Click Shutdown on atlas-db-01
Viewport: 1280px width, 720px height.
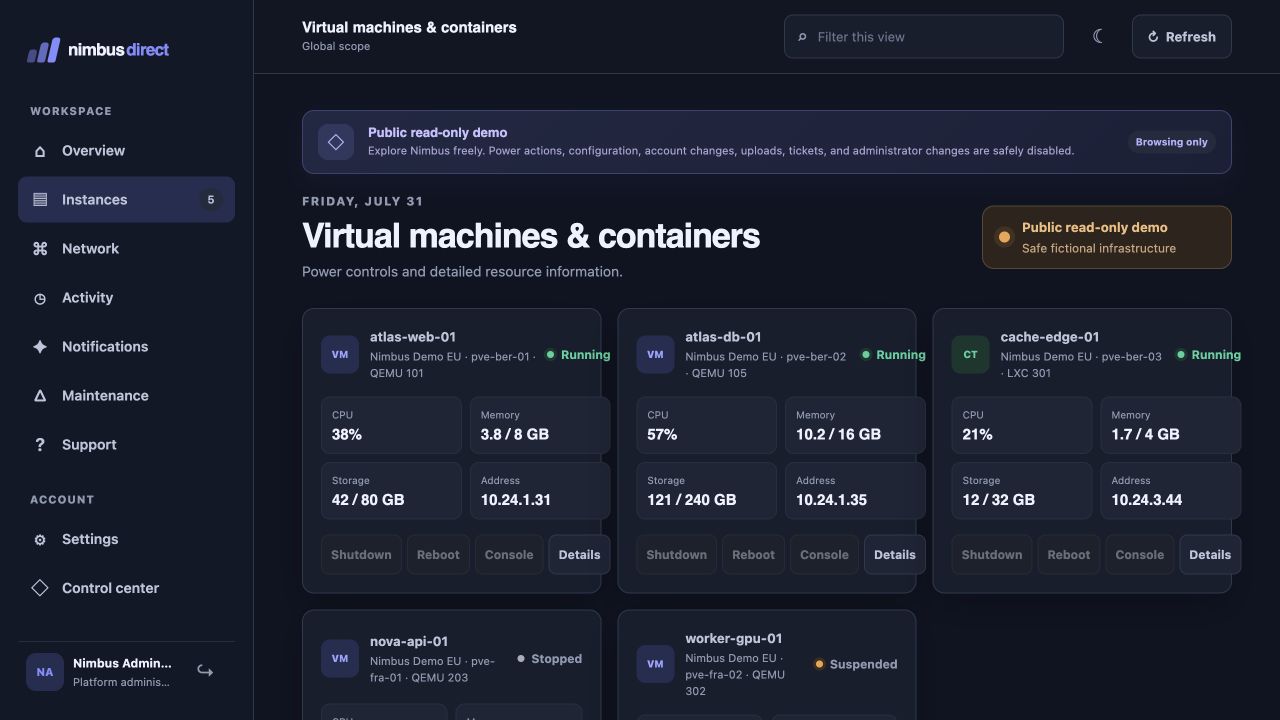click(x=676, y=555)
